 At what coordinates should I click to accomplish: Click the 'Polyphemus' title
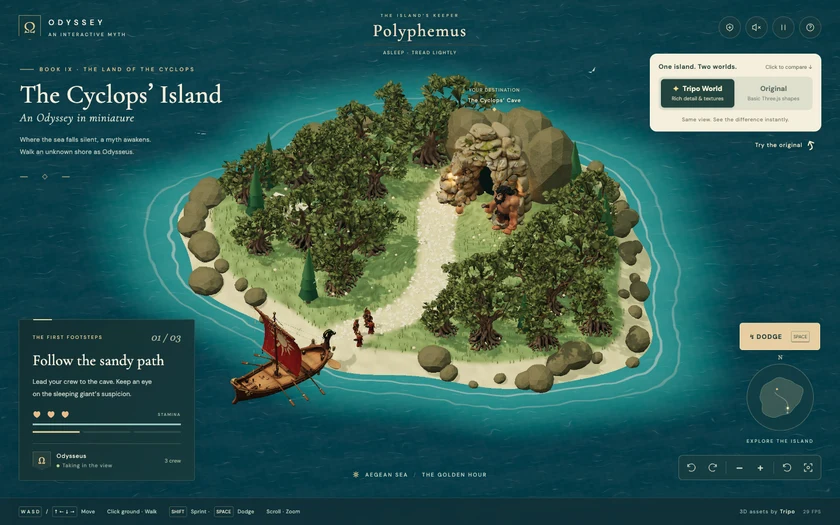tap(419, 31)
